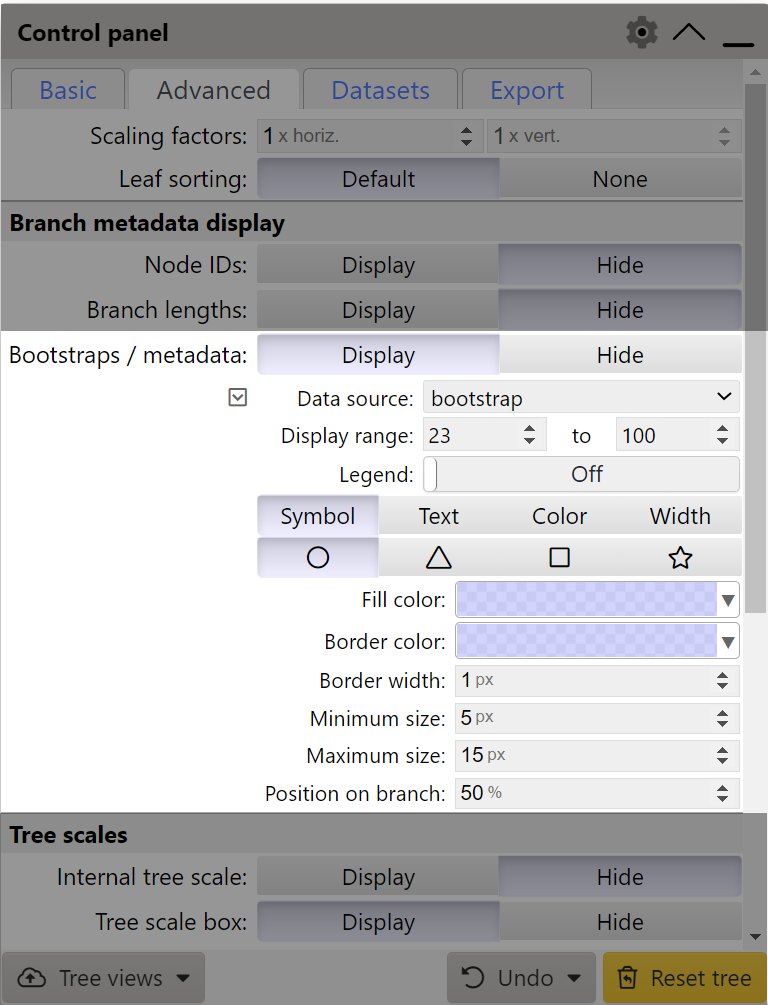768x1005 pixels.
Task: Hide Bootstraps / metadata
Action: coord(619,355)
